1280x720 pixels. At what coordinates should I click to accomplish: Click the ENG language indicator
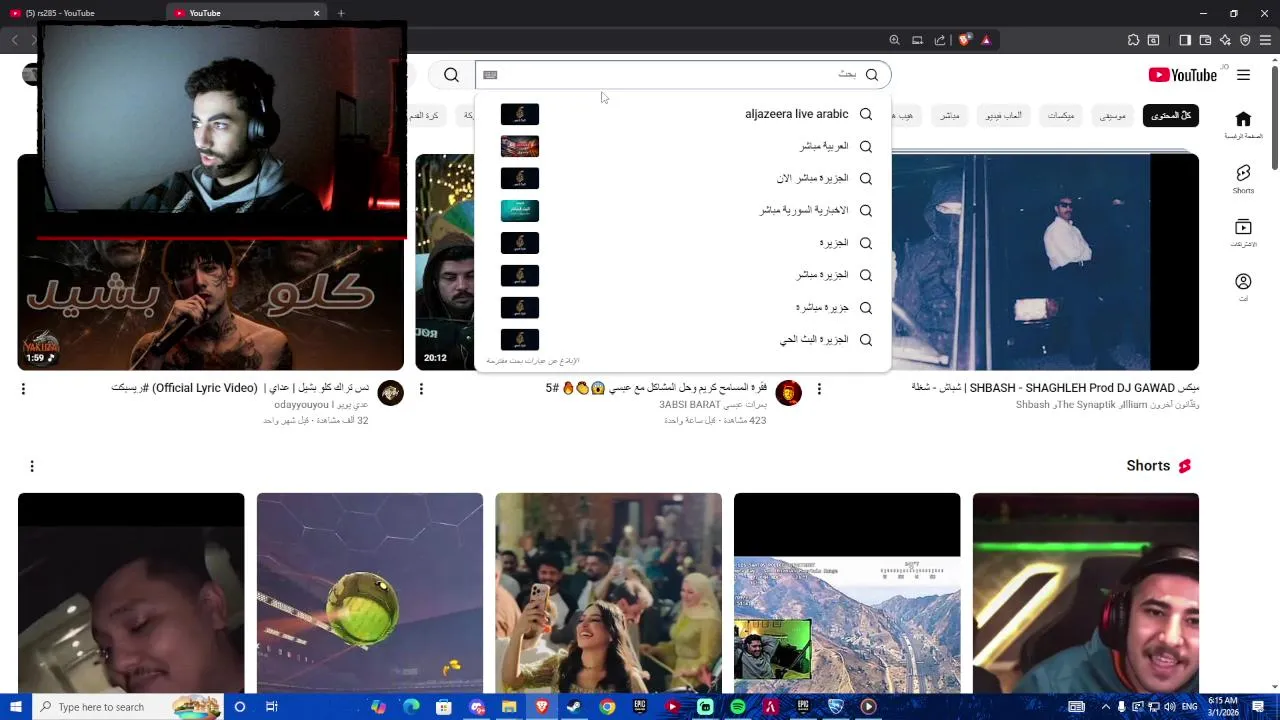coord(1190,707)
